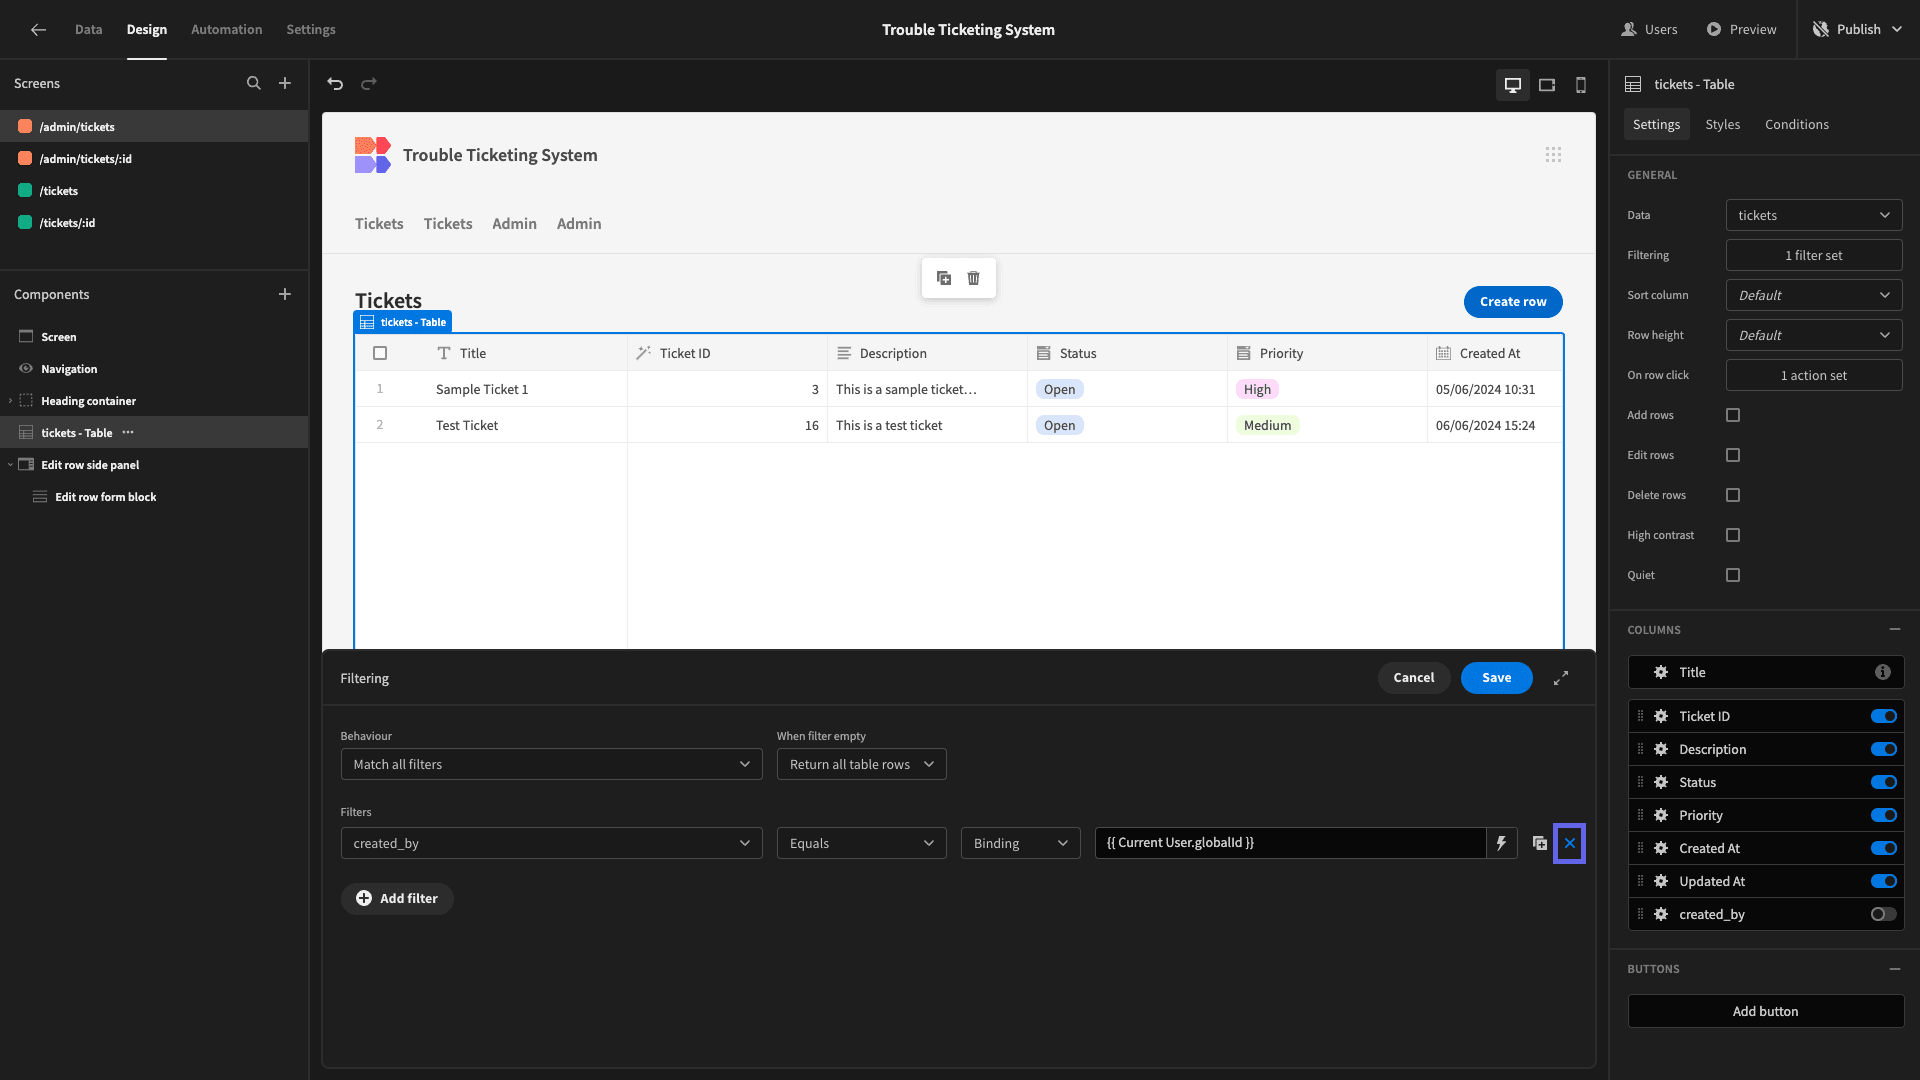
Task: Open Ticket ID column settings gear
Action: point(1661,716)
